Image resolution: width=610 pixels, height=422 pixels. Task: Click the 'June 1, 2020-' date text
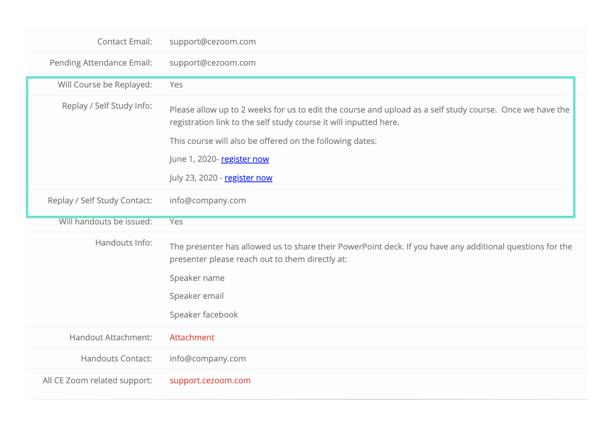pyautogui.click(x=194, y=159)
